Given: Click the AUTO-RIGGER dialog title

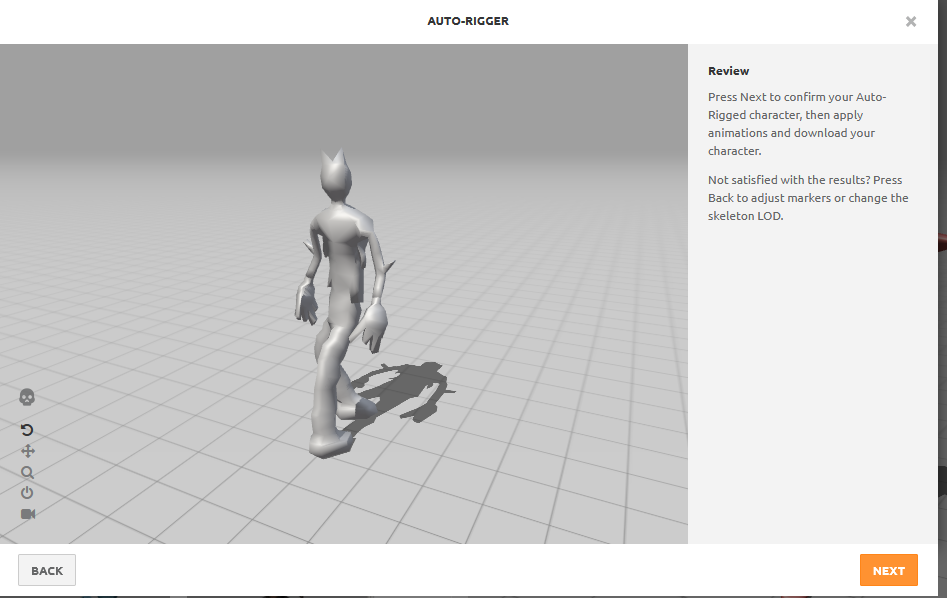Looking at the screenshot, I should [468, 21].
